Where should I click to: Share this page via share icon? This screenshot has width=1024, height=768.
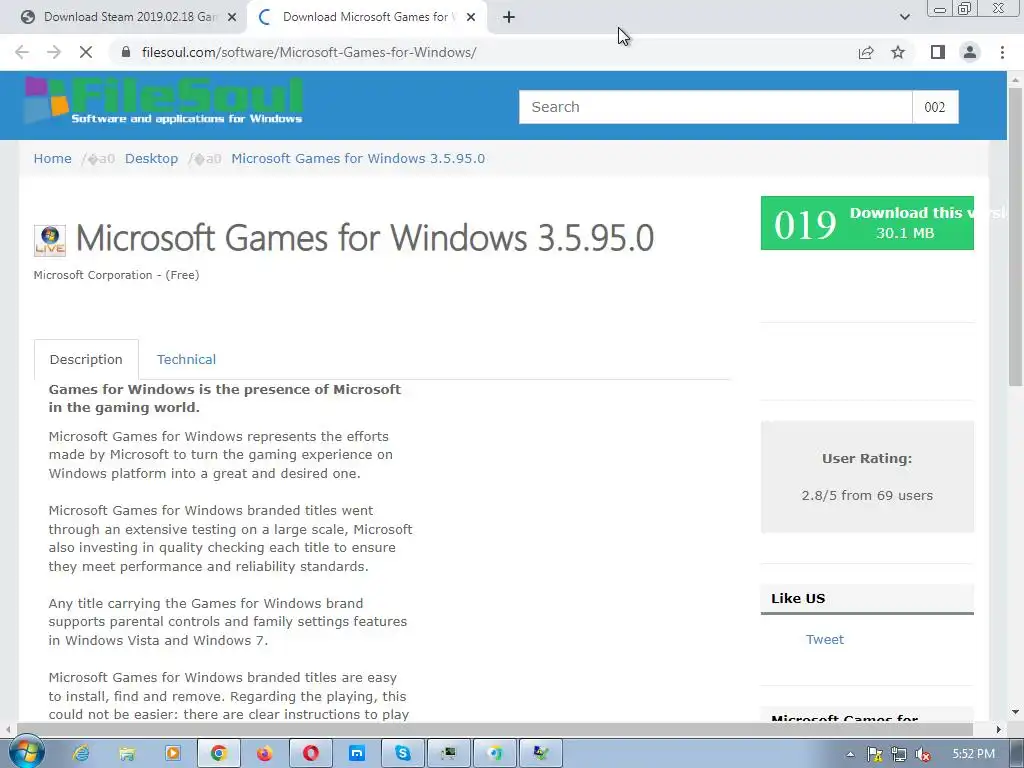tap(866, 52)
